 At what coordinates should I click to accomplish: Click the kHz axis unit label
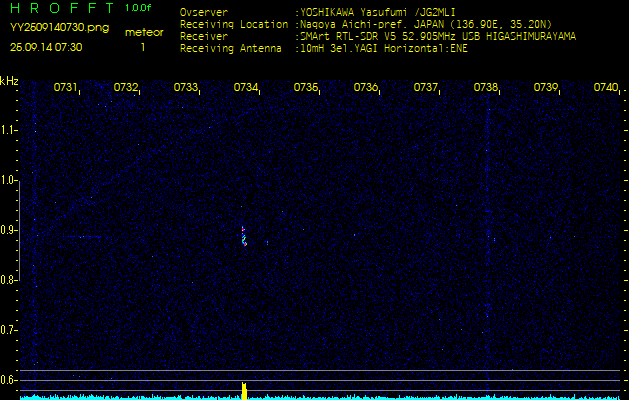10,81
